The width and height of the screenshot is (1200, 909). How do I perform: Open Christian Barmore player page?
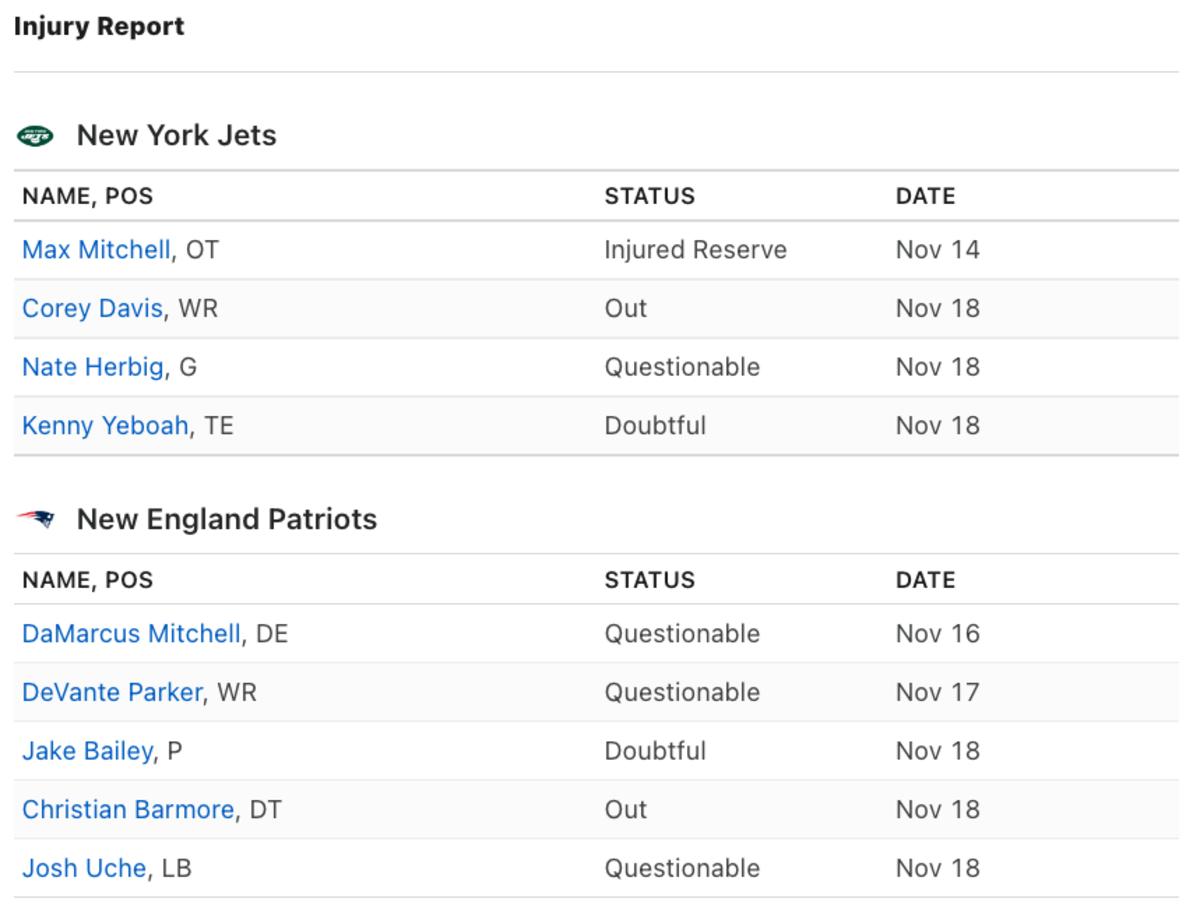click(128, 810)
